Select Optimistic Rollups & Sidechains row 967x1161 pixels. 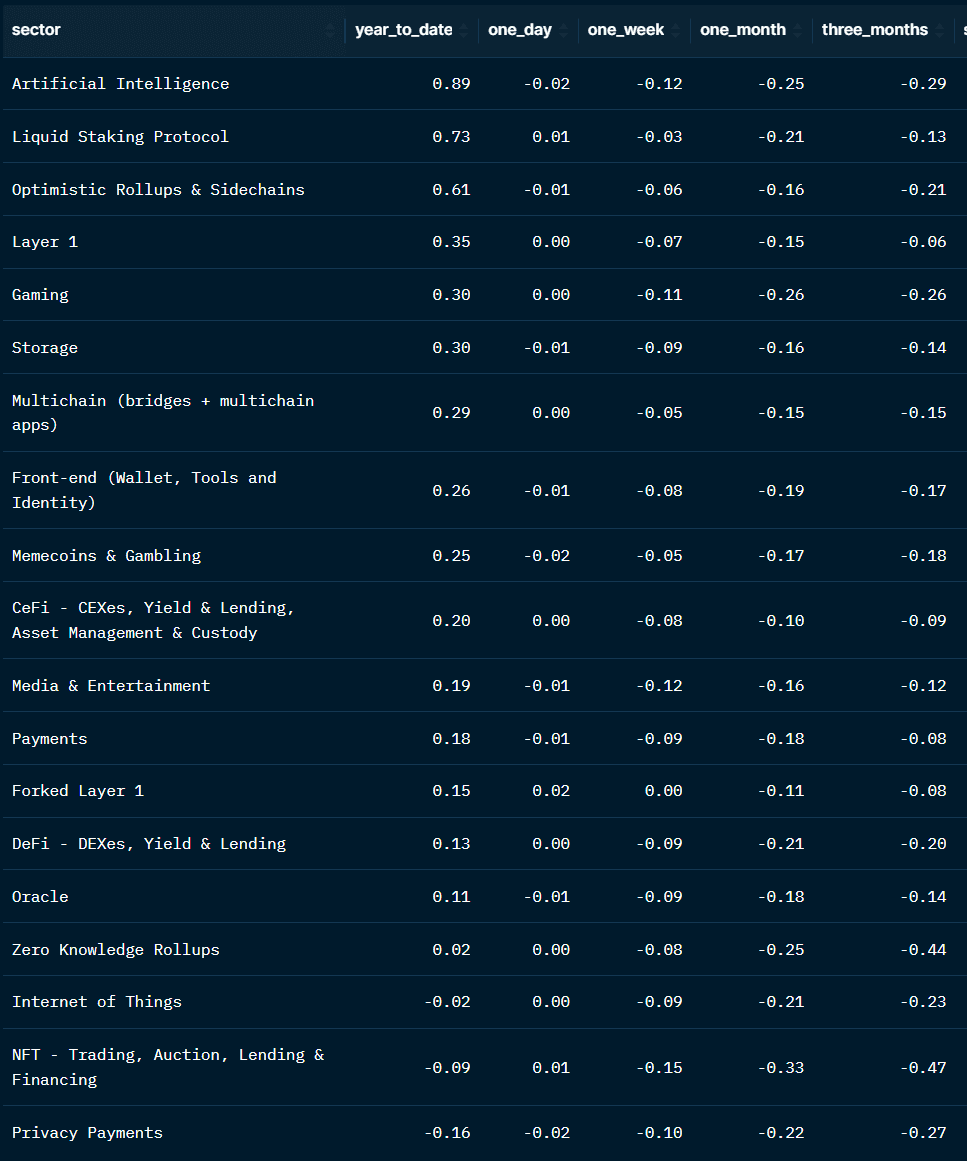click(158, 190)
